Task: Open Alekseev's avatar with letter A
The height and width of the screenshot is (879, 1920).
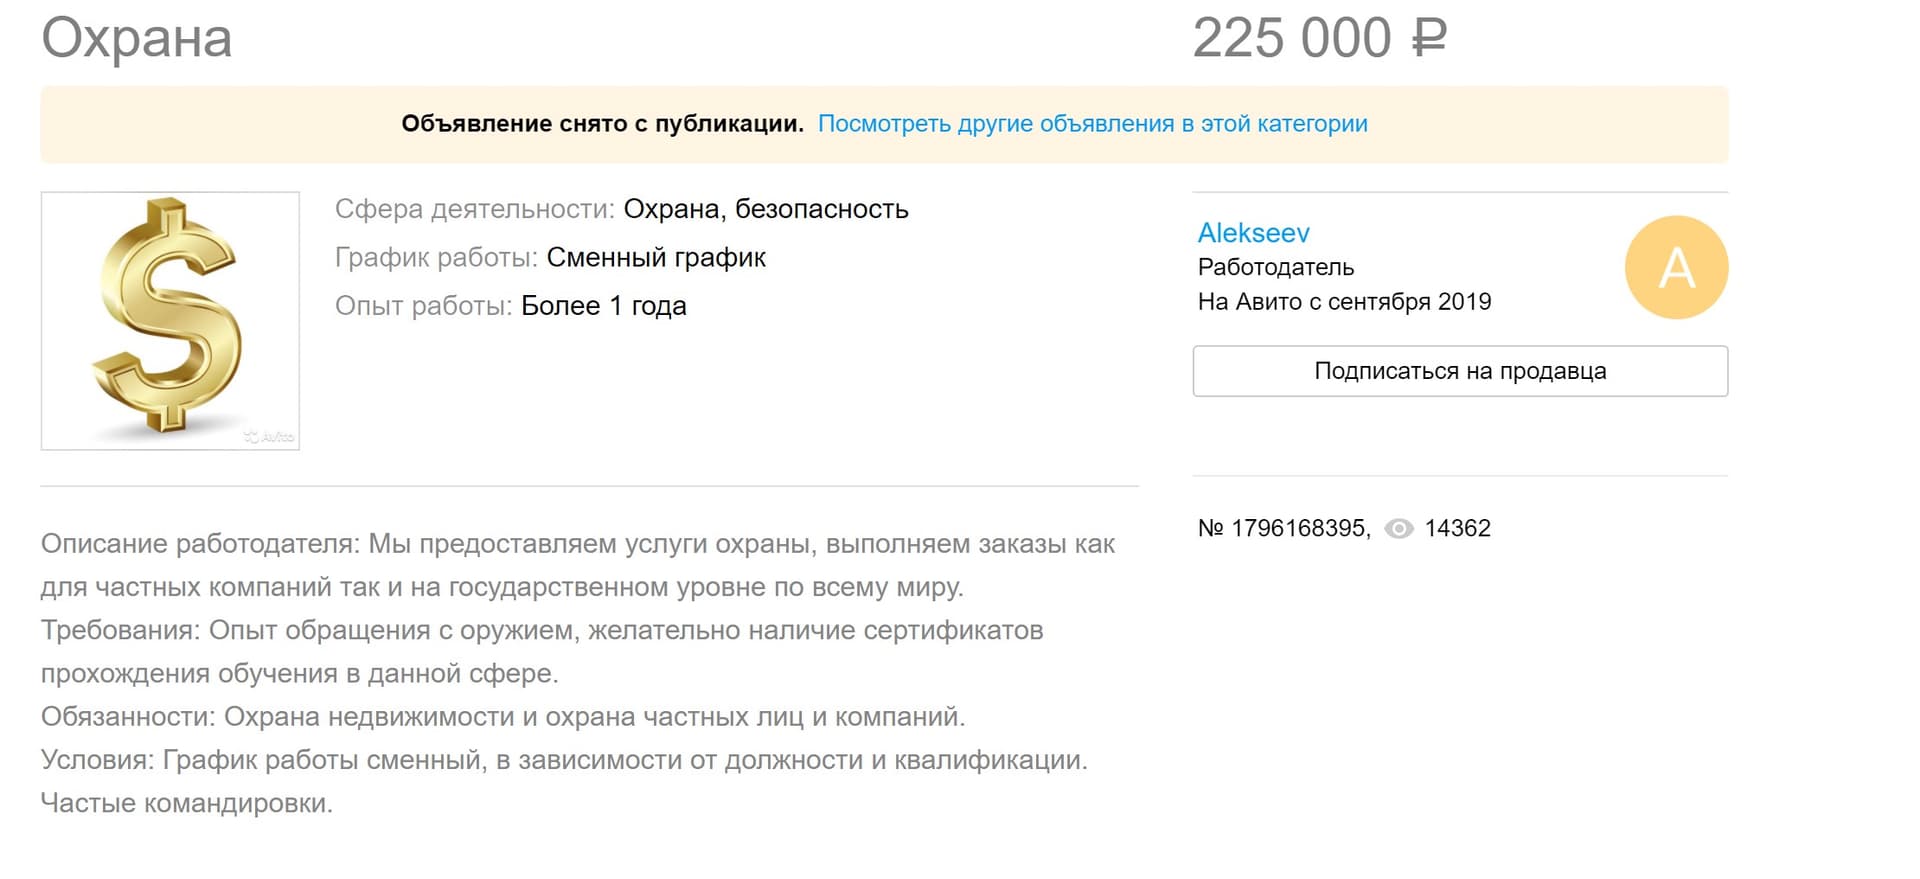Action: [1676, 266]
